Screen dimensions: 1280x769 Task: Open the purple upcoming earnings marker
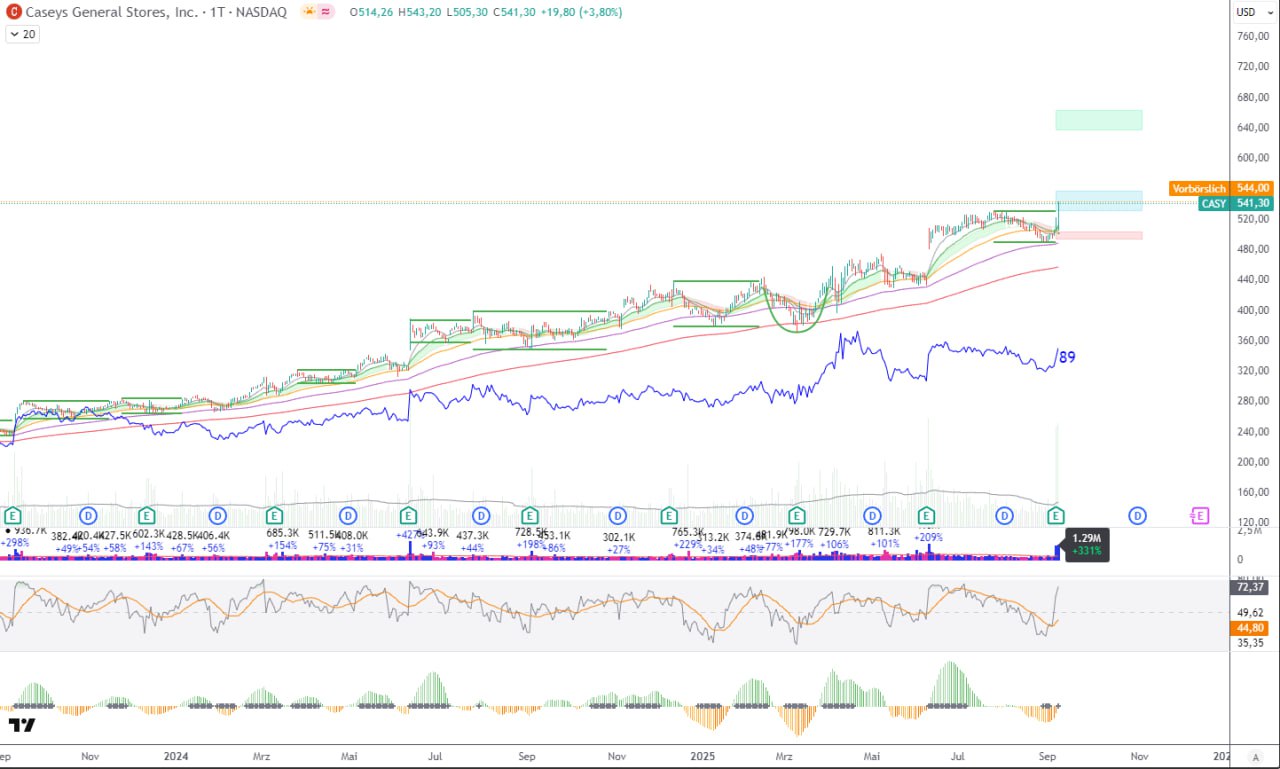coord(1199,516)
